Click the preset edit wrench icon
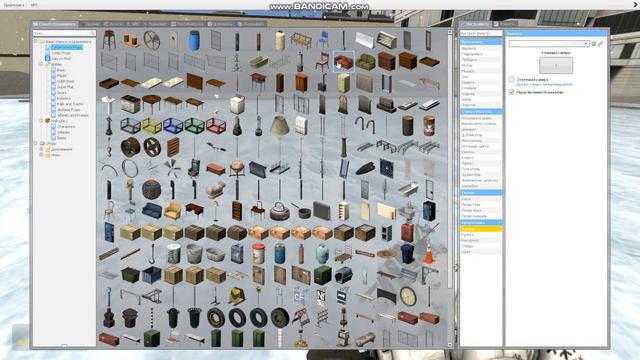 coord(600,44)
